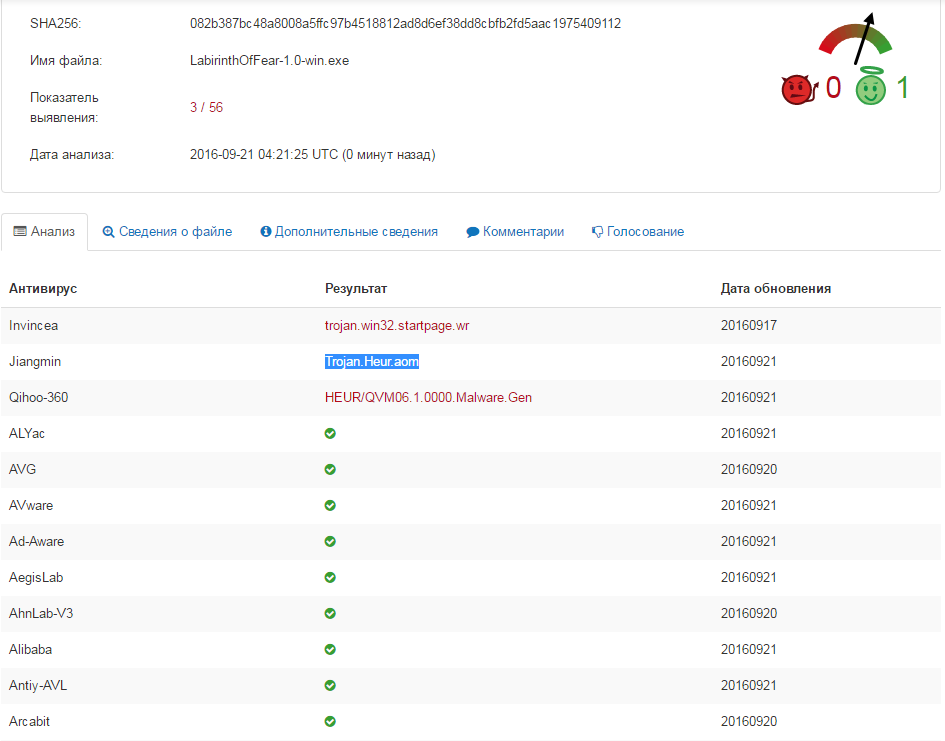Click the Имя файла label
Image resolution: width=945 pixels, height=741 pixels.
click(66, 60)
